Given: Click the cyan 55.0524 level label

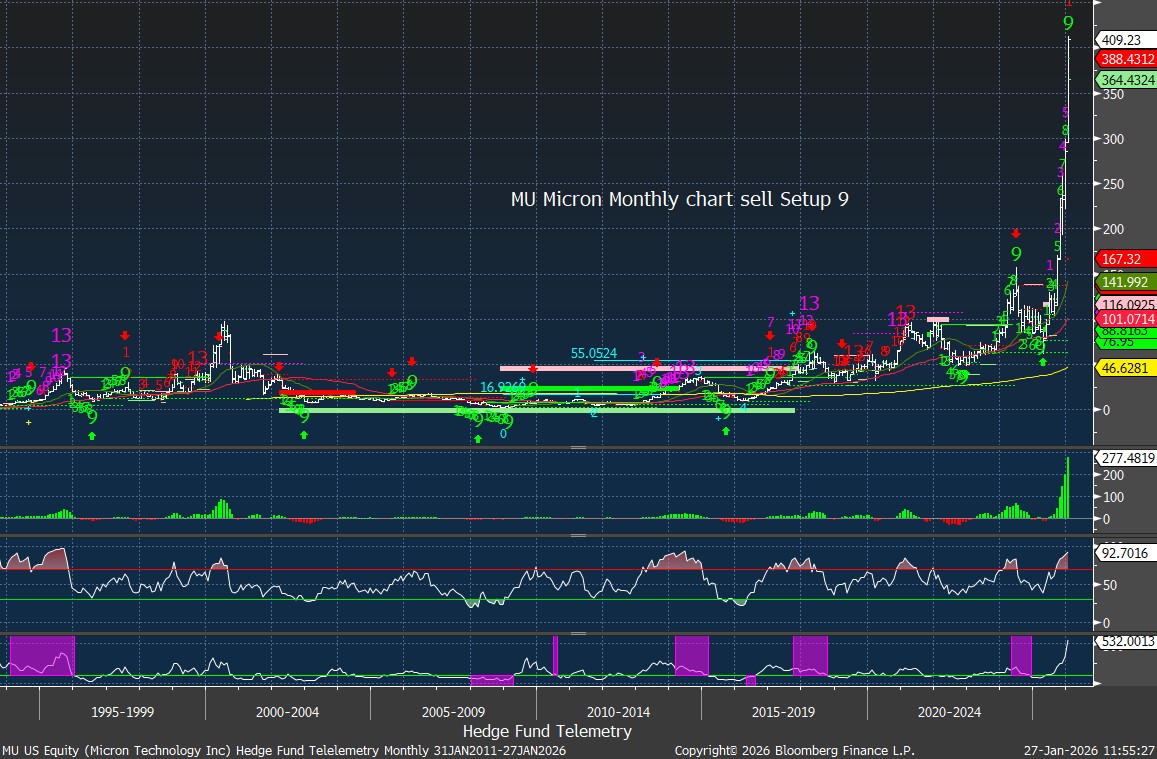Looking at the screenshot, I should [x=596, y=353].
